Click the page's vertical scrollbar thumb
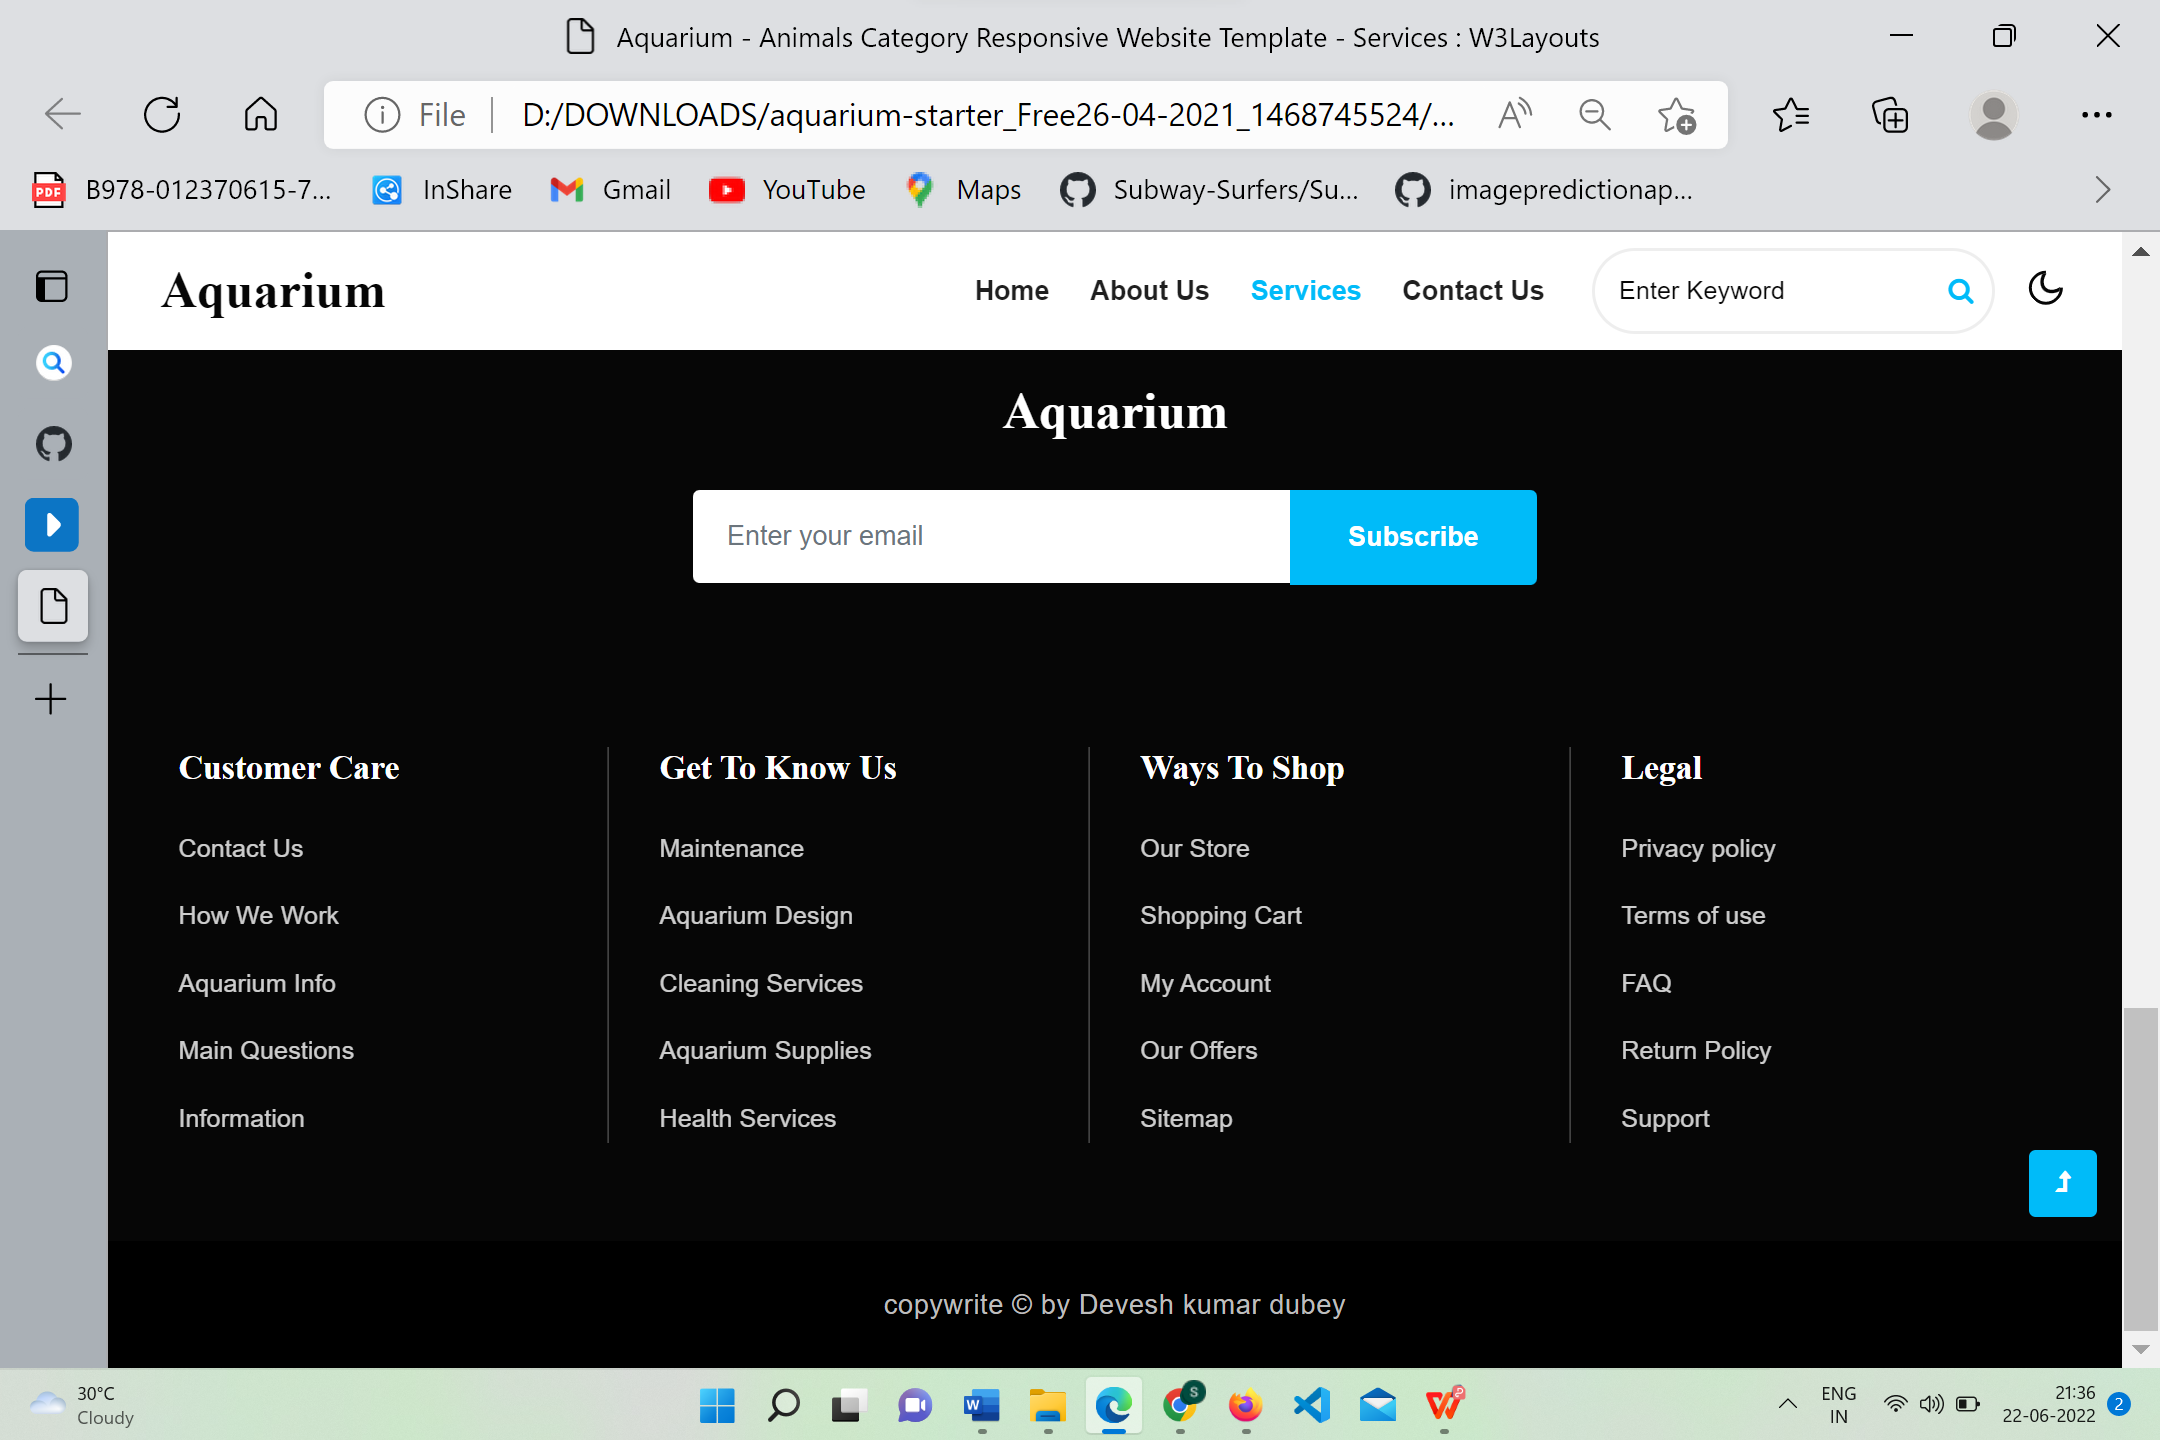The height and width of the screenshot is (1440, 2160). pyautogui.click(x=2140, y=1168)
